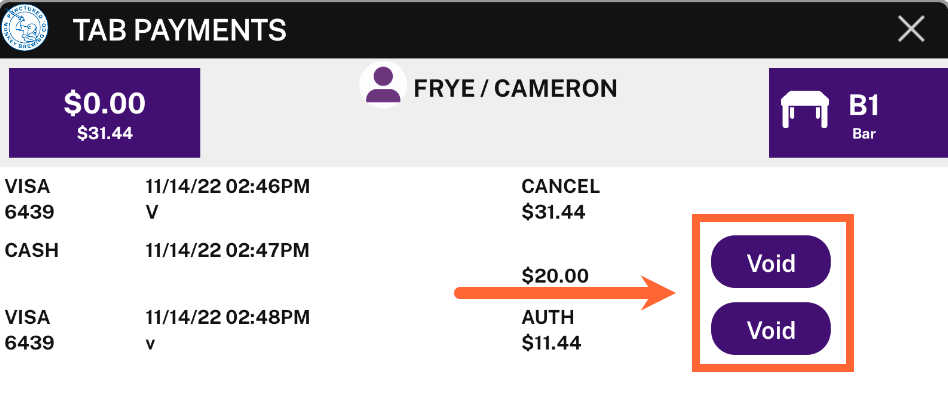Close the Tab Payments window

coord(911,29)
